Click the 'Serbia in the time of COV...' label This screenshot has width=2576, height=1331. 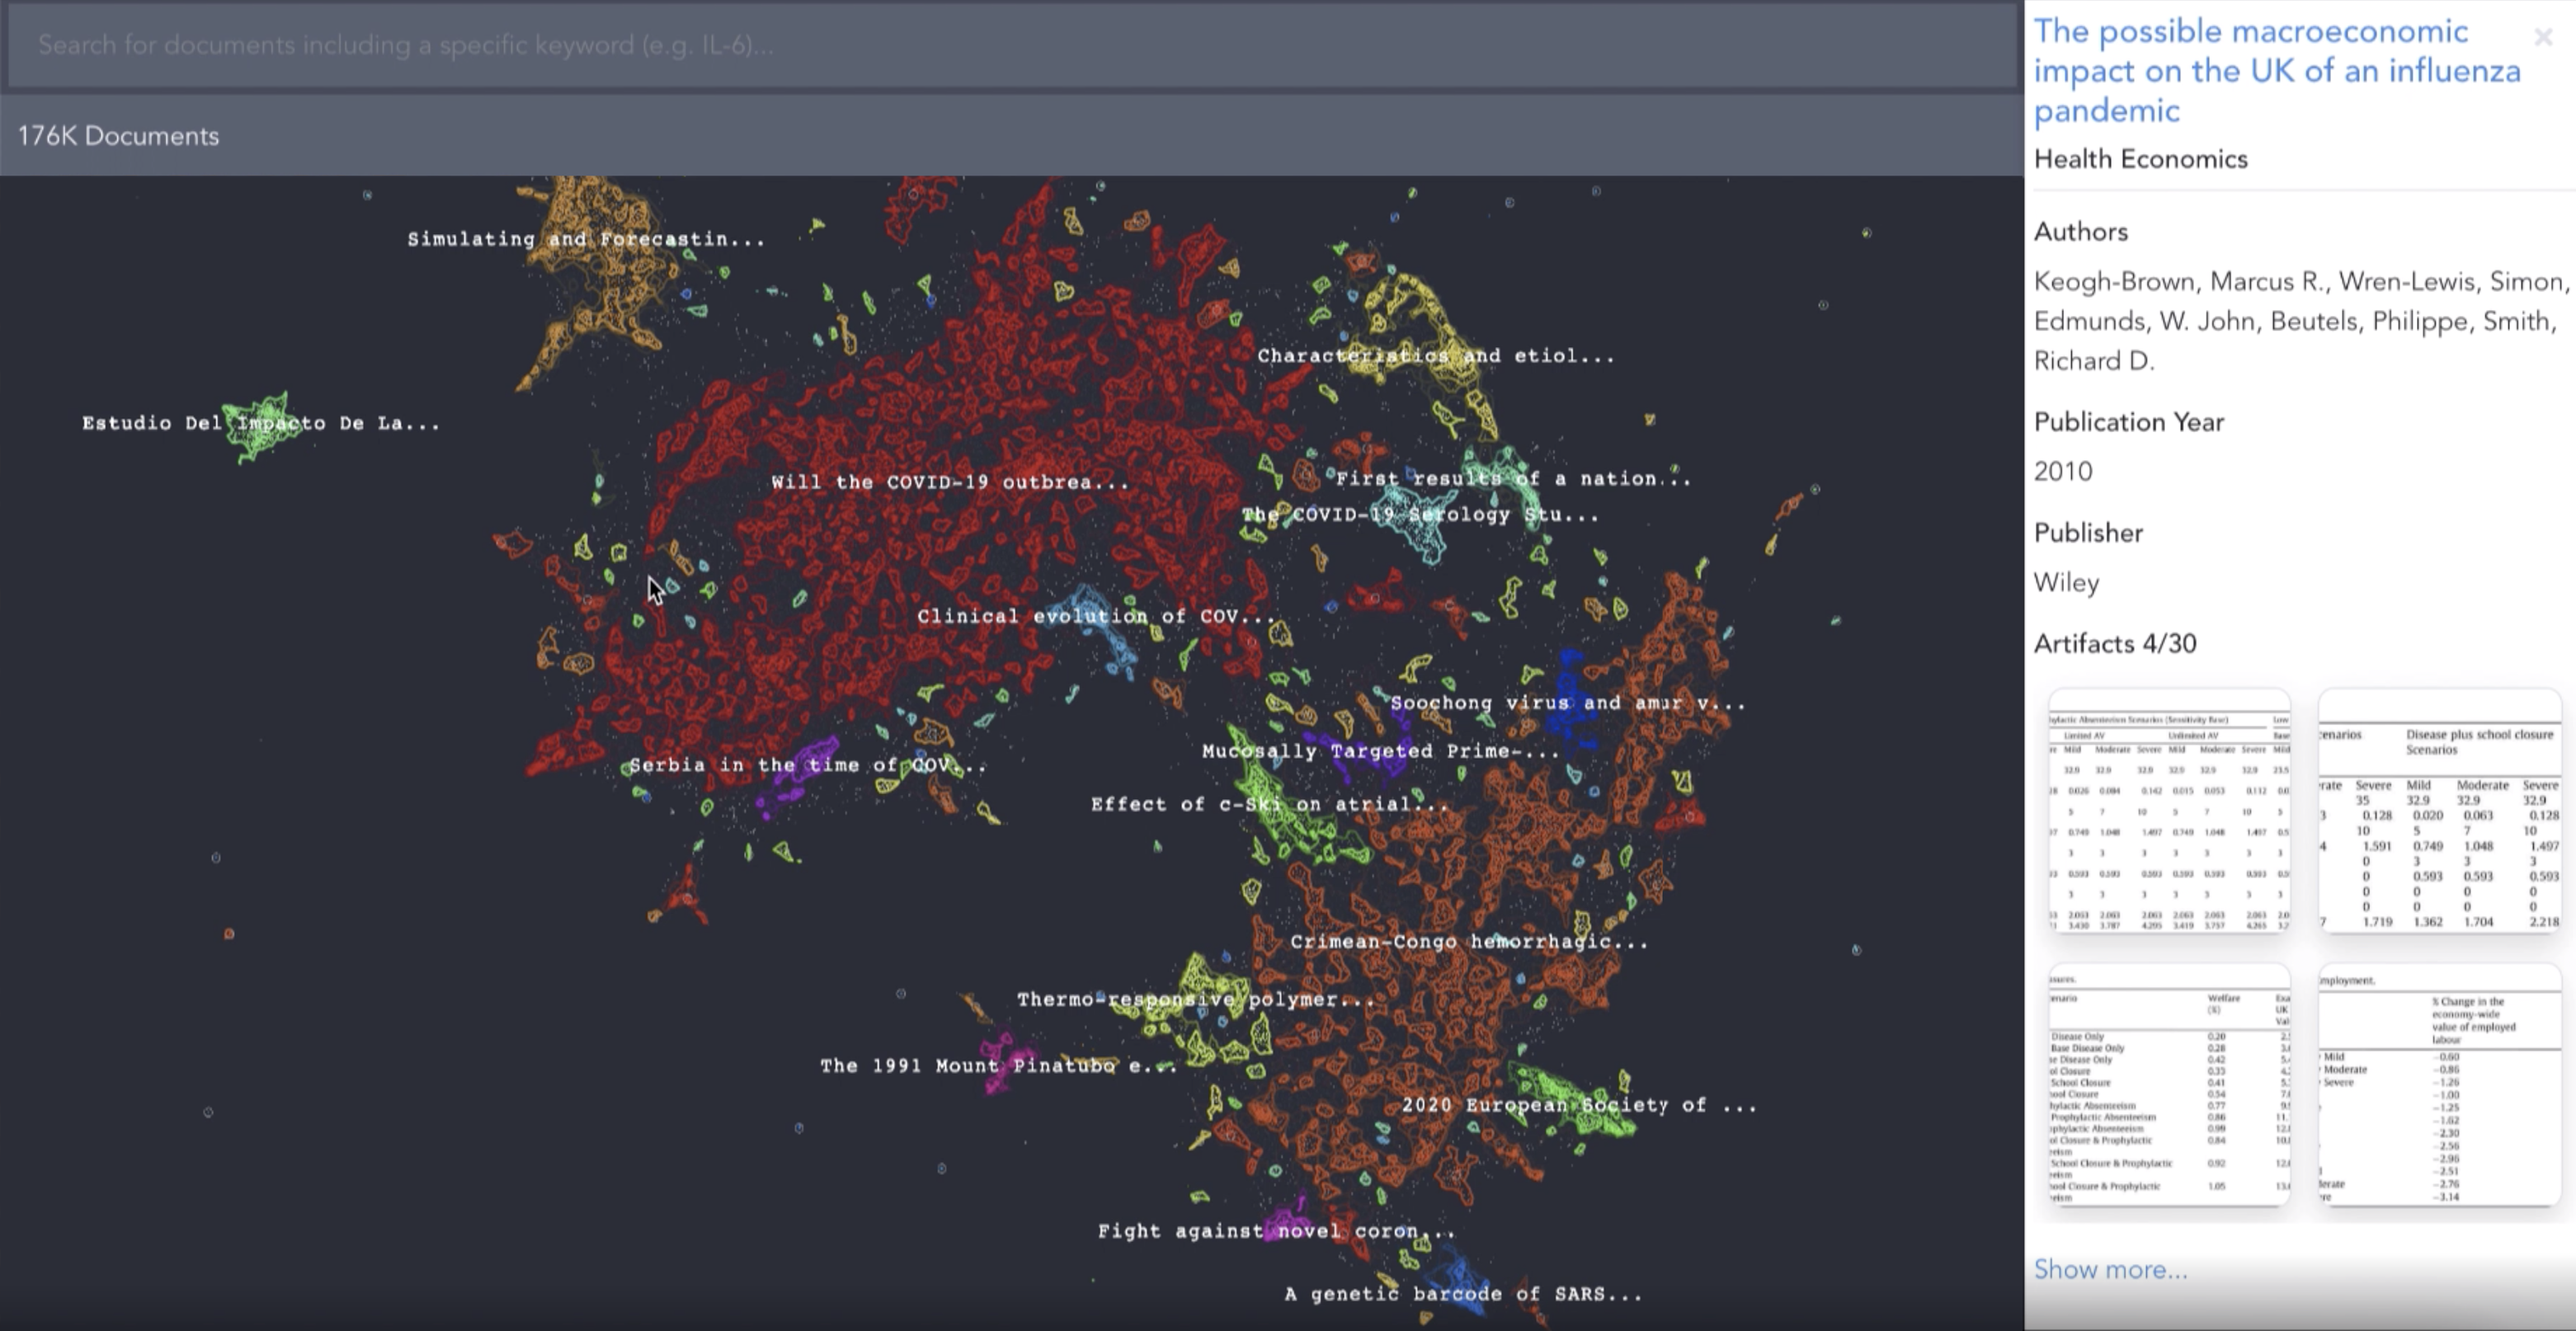(807, 765)
